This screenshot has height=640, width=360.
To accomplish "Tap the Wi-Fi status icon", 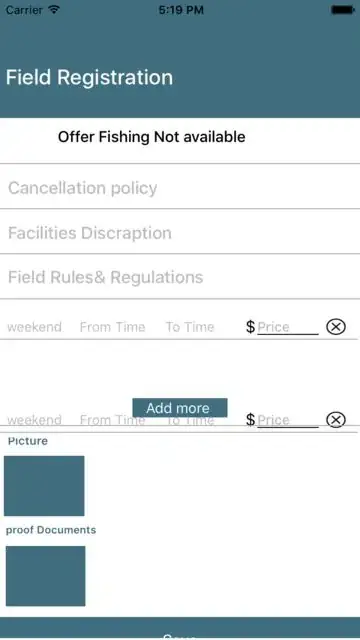I will click(x=54, y=10).
